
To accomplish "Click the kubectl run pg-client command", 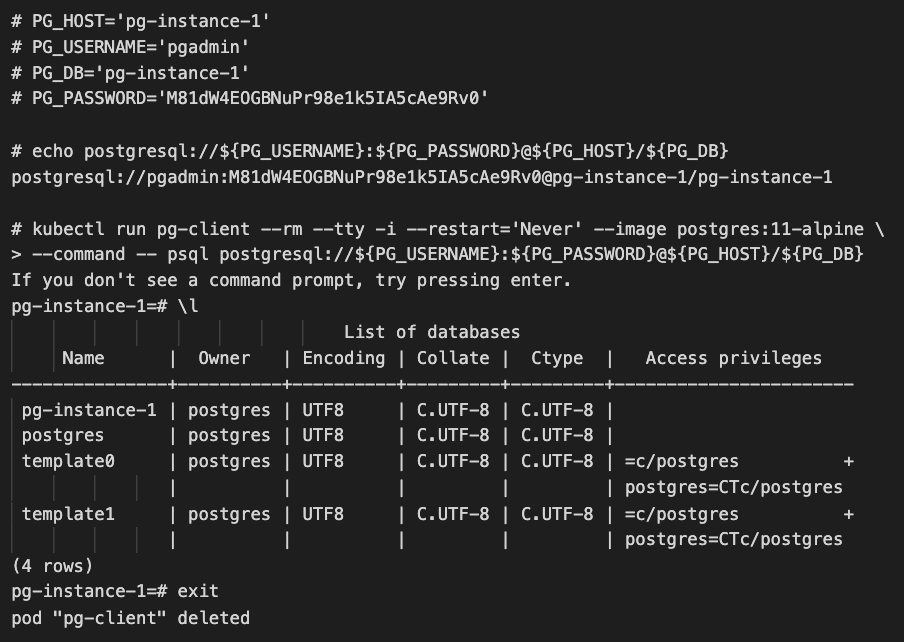I will point(430,228).
